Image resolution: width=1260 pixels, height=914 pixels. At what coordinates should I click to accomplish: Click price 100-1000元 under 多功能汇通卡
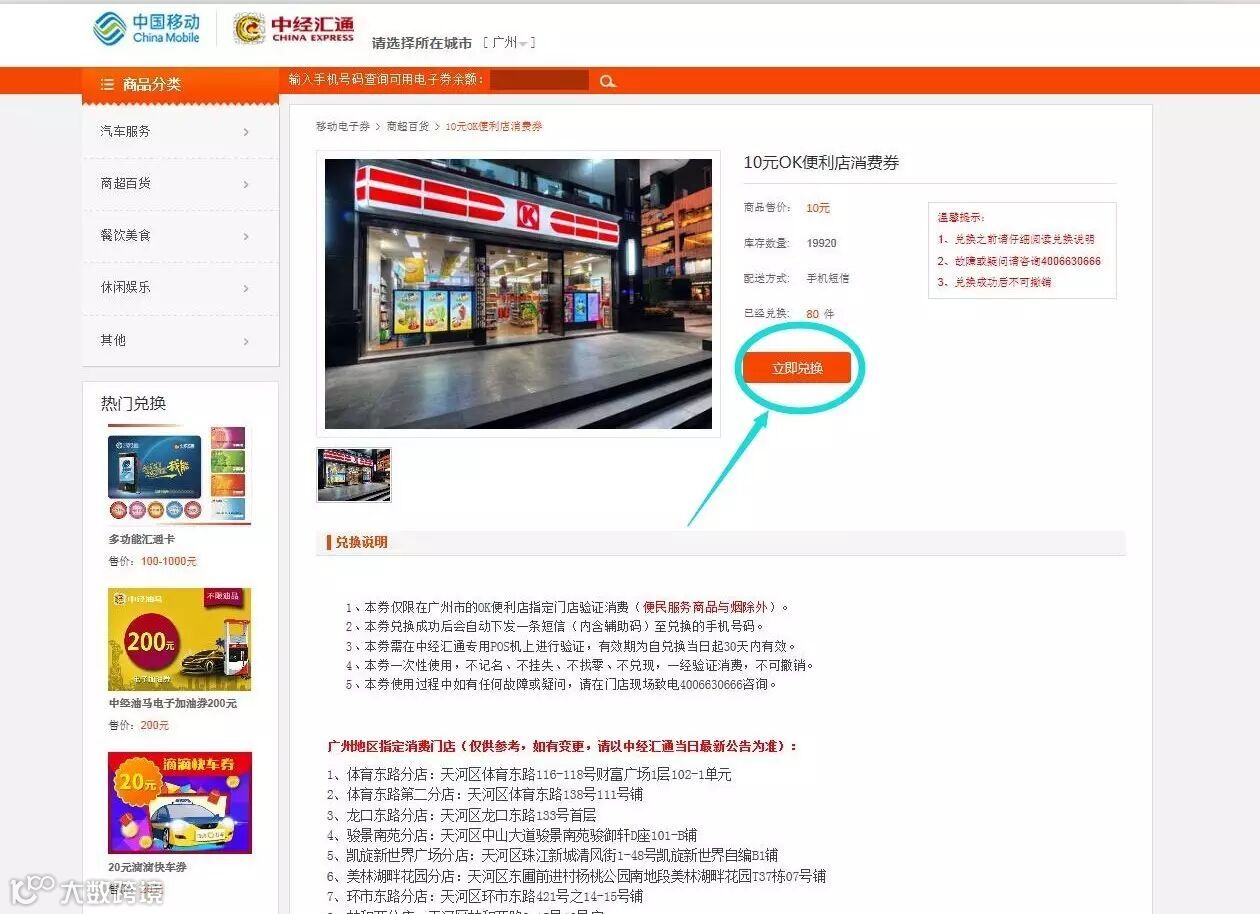169,561
